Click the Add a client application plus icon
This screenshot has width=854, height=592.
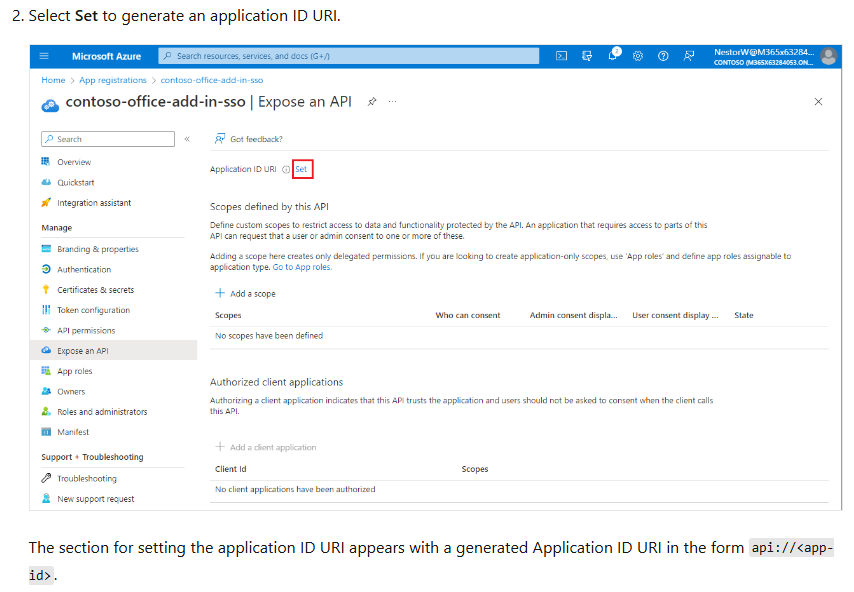pyautogui.click(x=220, y=447)
